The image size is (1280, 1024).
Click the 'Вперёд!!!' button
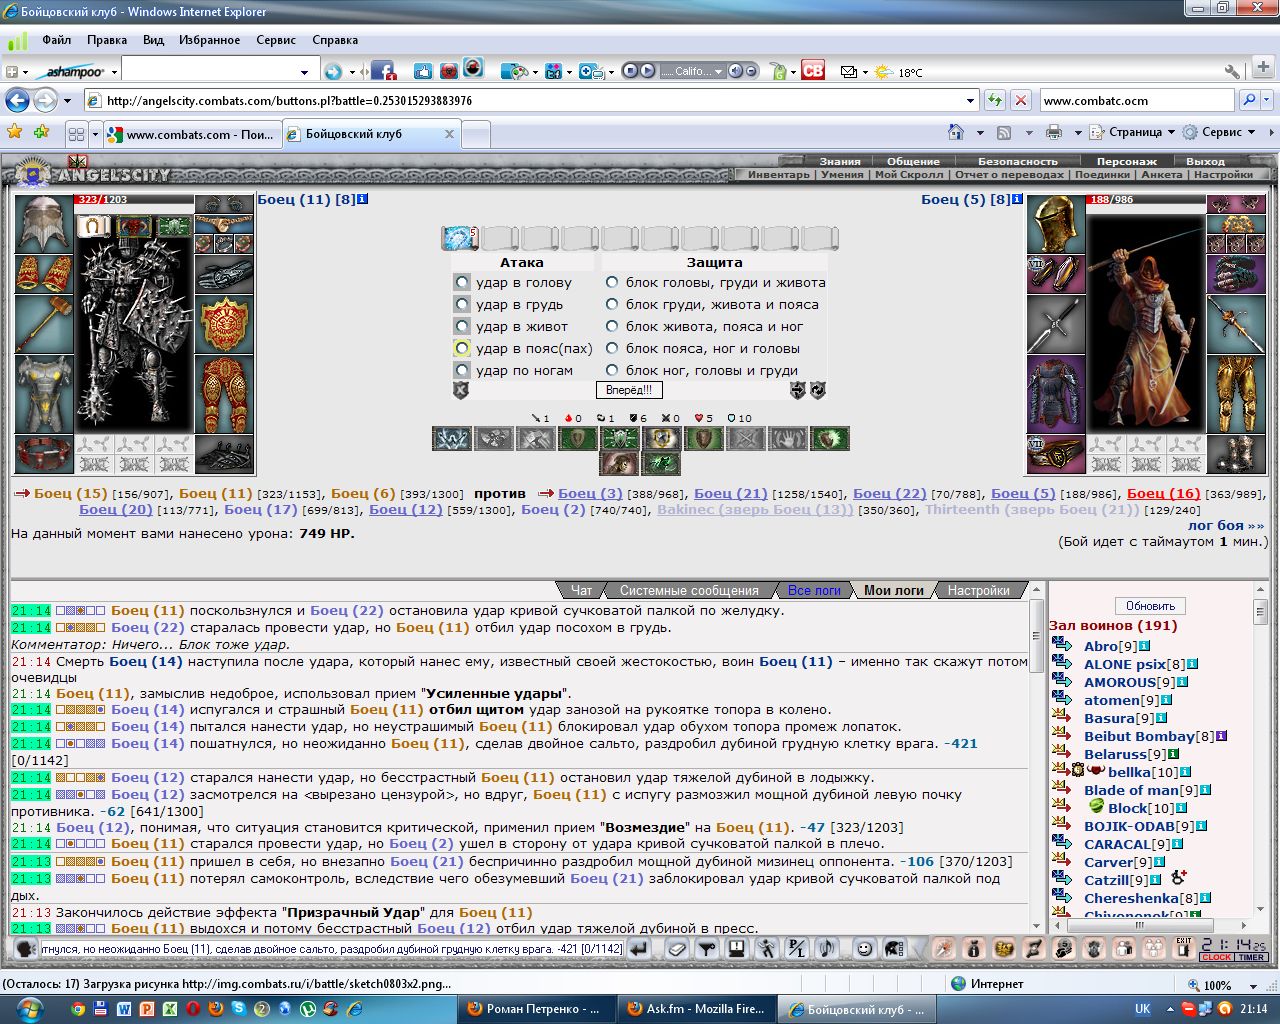coord(629,390)
